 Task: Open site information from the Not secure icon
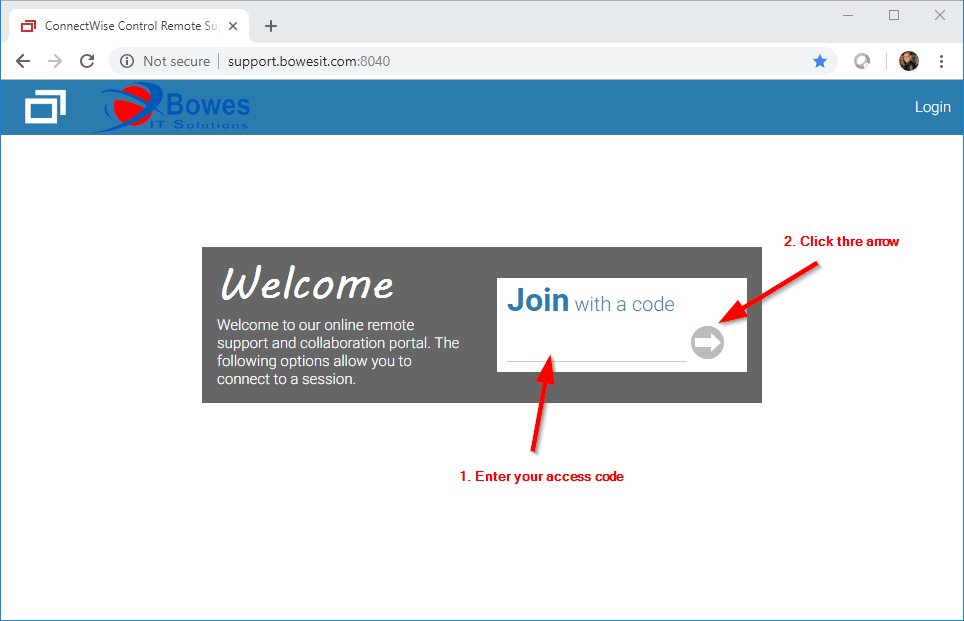[x=127, y=61]
